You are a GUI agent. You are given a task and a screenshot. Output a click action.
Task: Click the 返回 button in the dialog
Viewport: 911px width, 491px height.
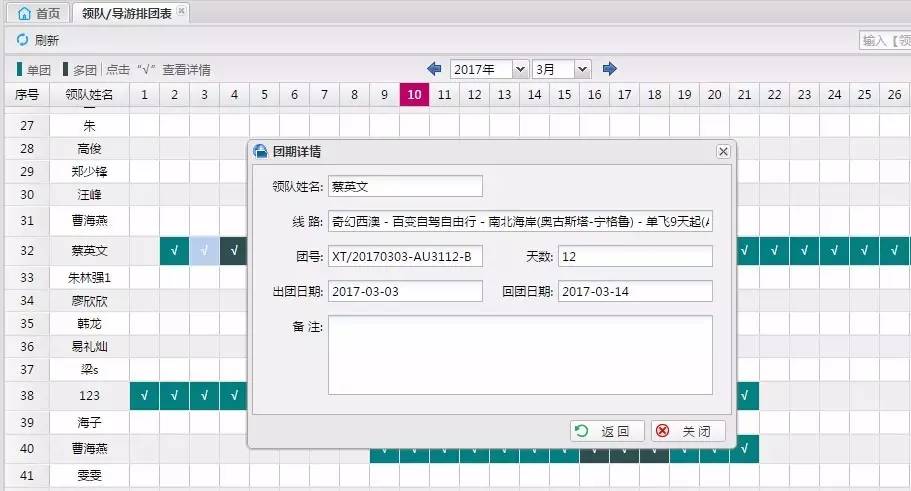pos(606,431)
